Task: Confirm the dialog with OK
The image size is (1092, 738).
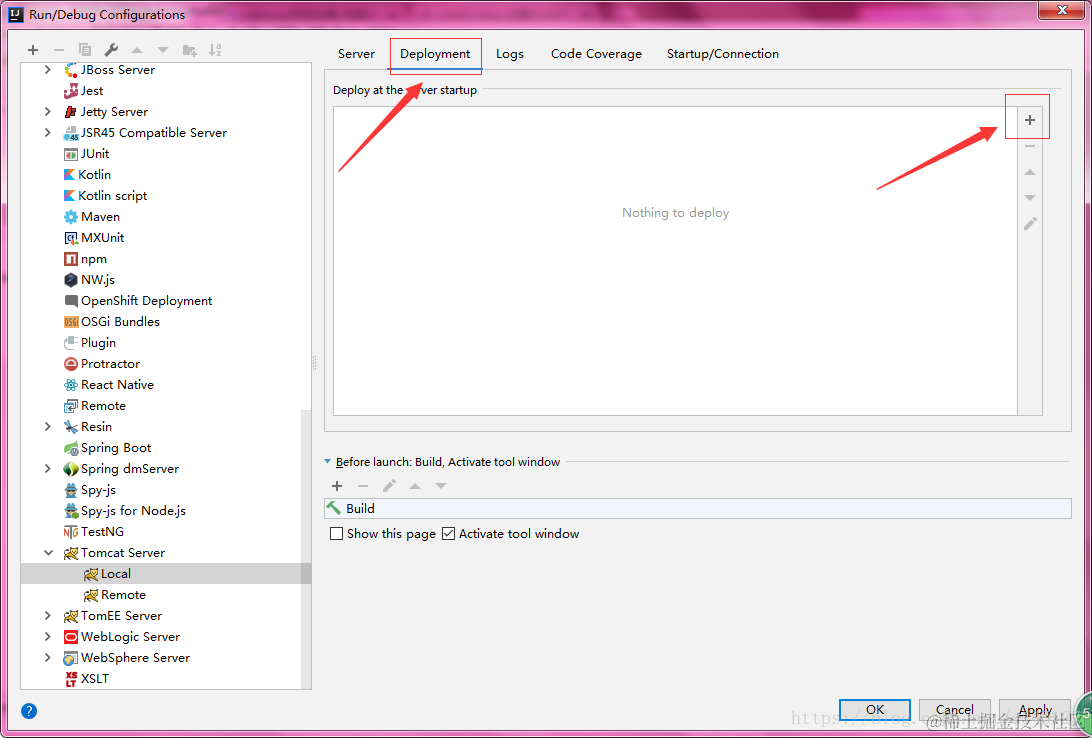Action: point(875,710)
